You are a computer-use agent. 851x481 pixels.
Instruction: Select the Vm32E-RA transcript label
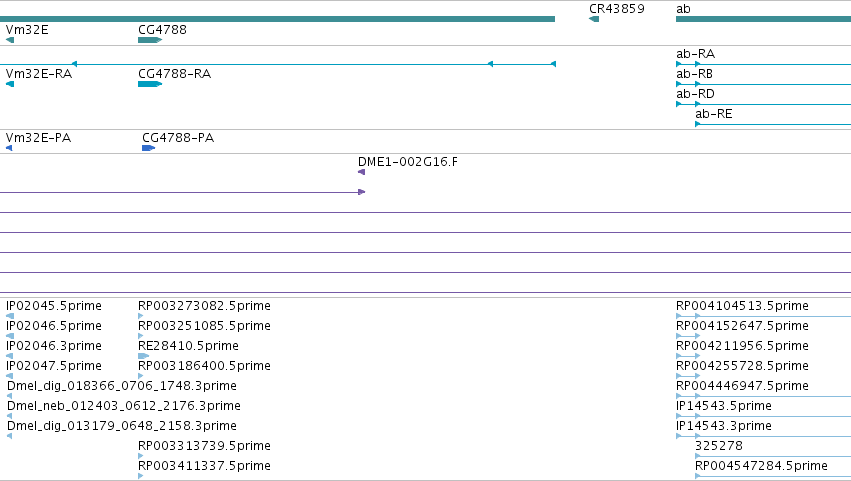pos(39,74)
